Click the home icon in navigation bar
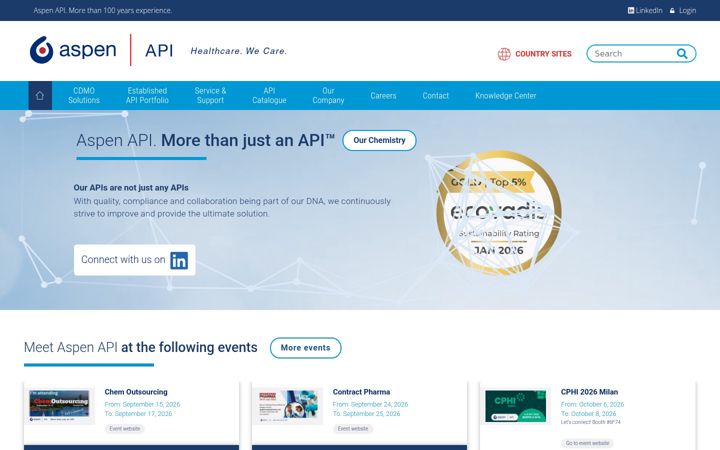The width and height of the screenshot is (720, 450). (40, 96)
